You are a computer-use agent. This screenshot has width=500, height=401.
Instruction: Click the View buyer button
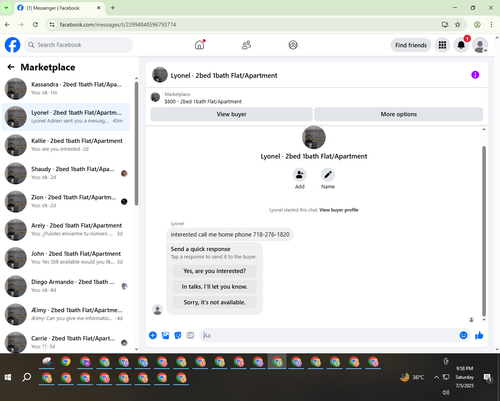click(x=231, y=114)
